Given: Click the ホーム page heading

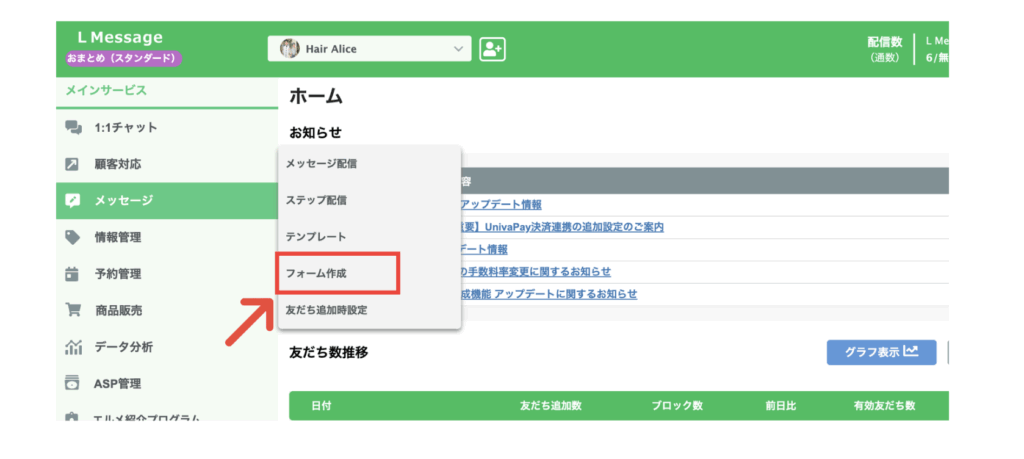Looking at the screenshot, I should (316, 96).
